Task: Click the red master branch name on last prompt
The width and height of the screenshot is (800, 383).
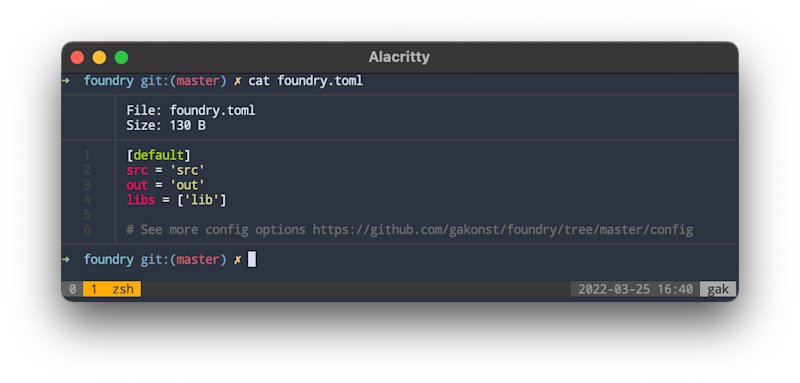Action: pyautogui.click(x=198, y=259)
